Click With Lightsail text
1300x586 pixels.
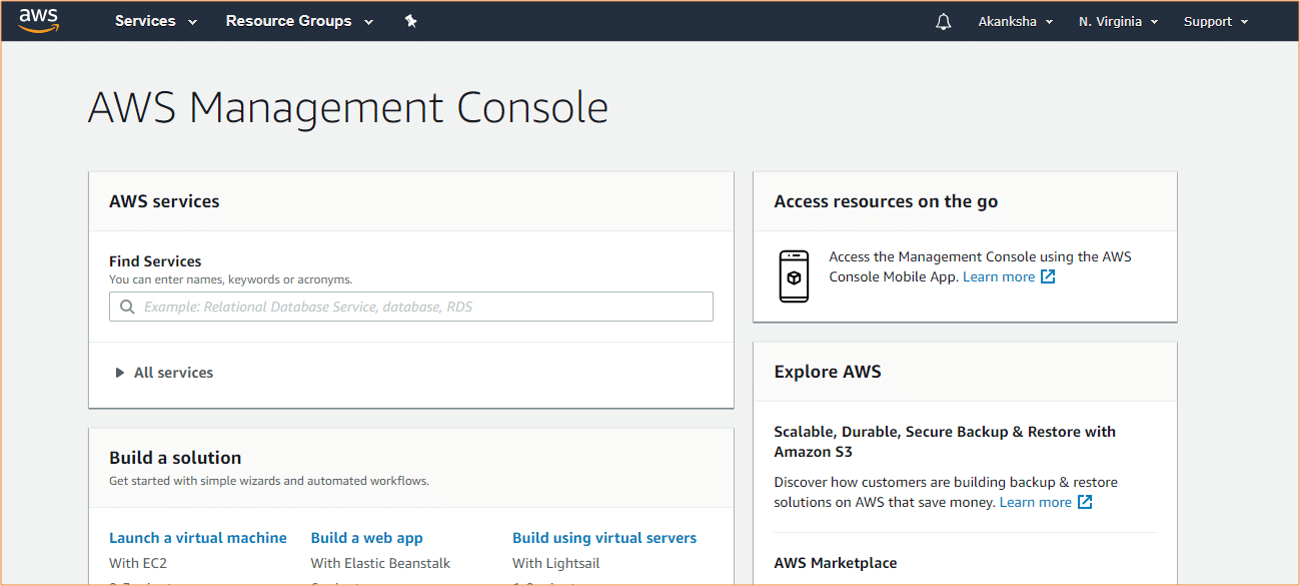[555, 563]
